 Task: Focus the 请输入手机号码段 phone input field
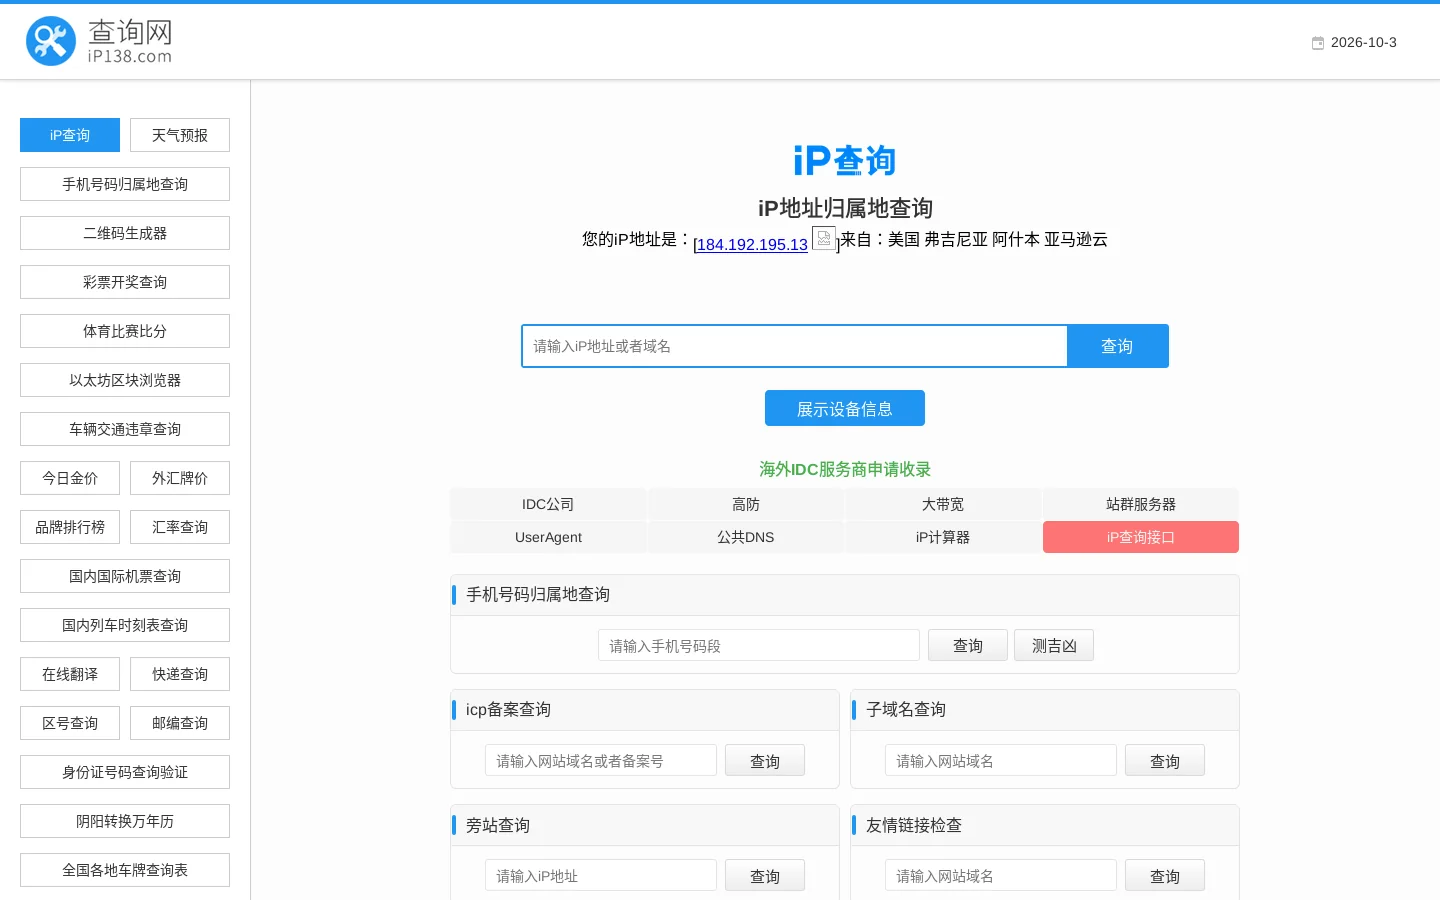click(x=759, y=645)
